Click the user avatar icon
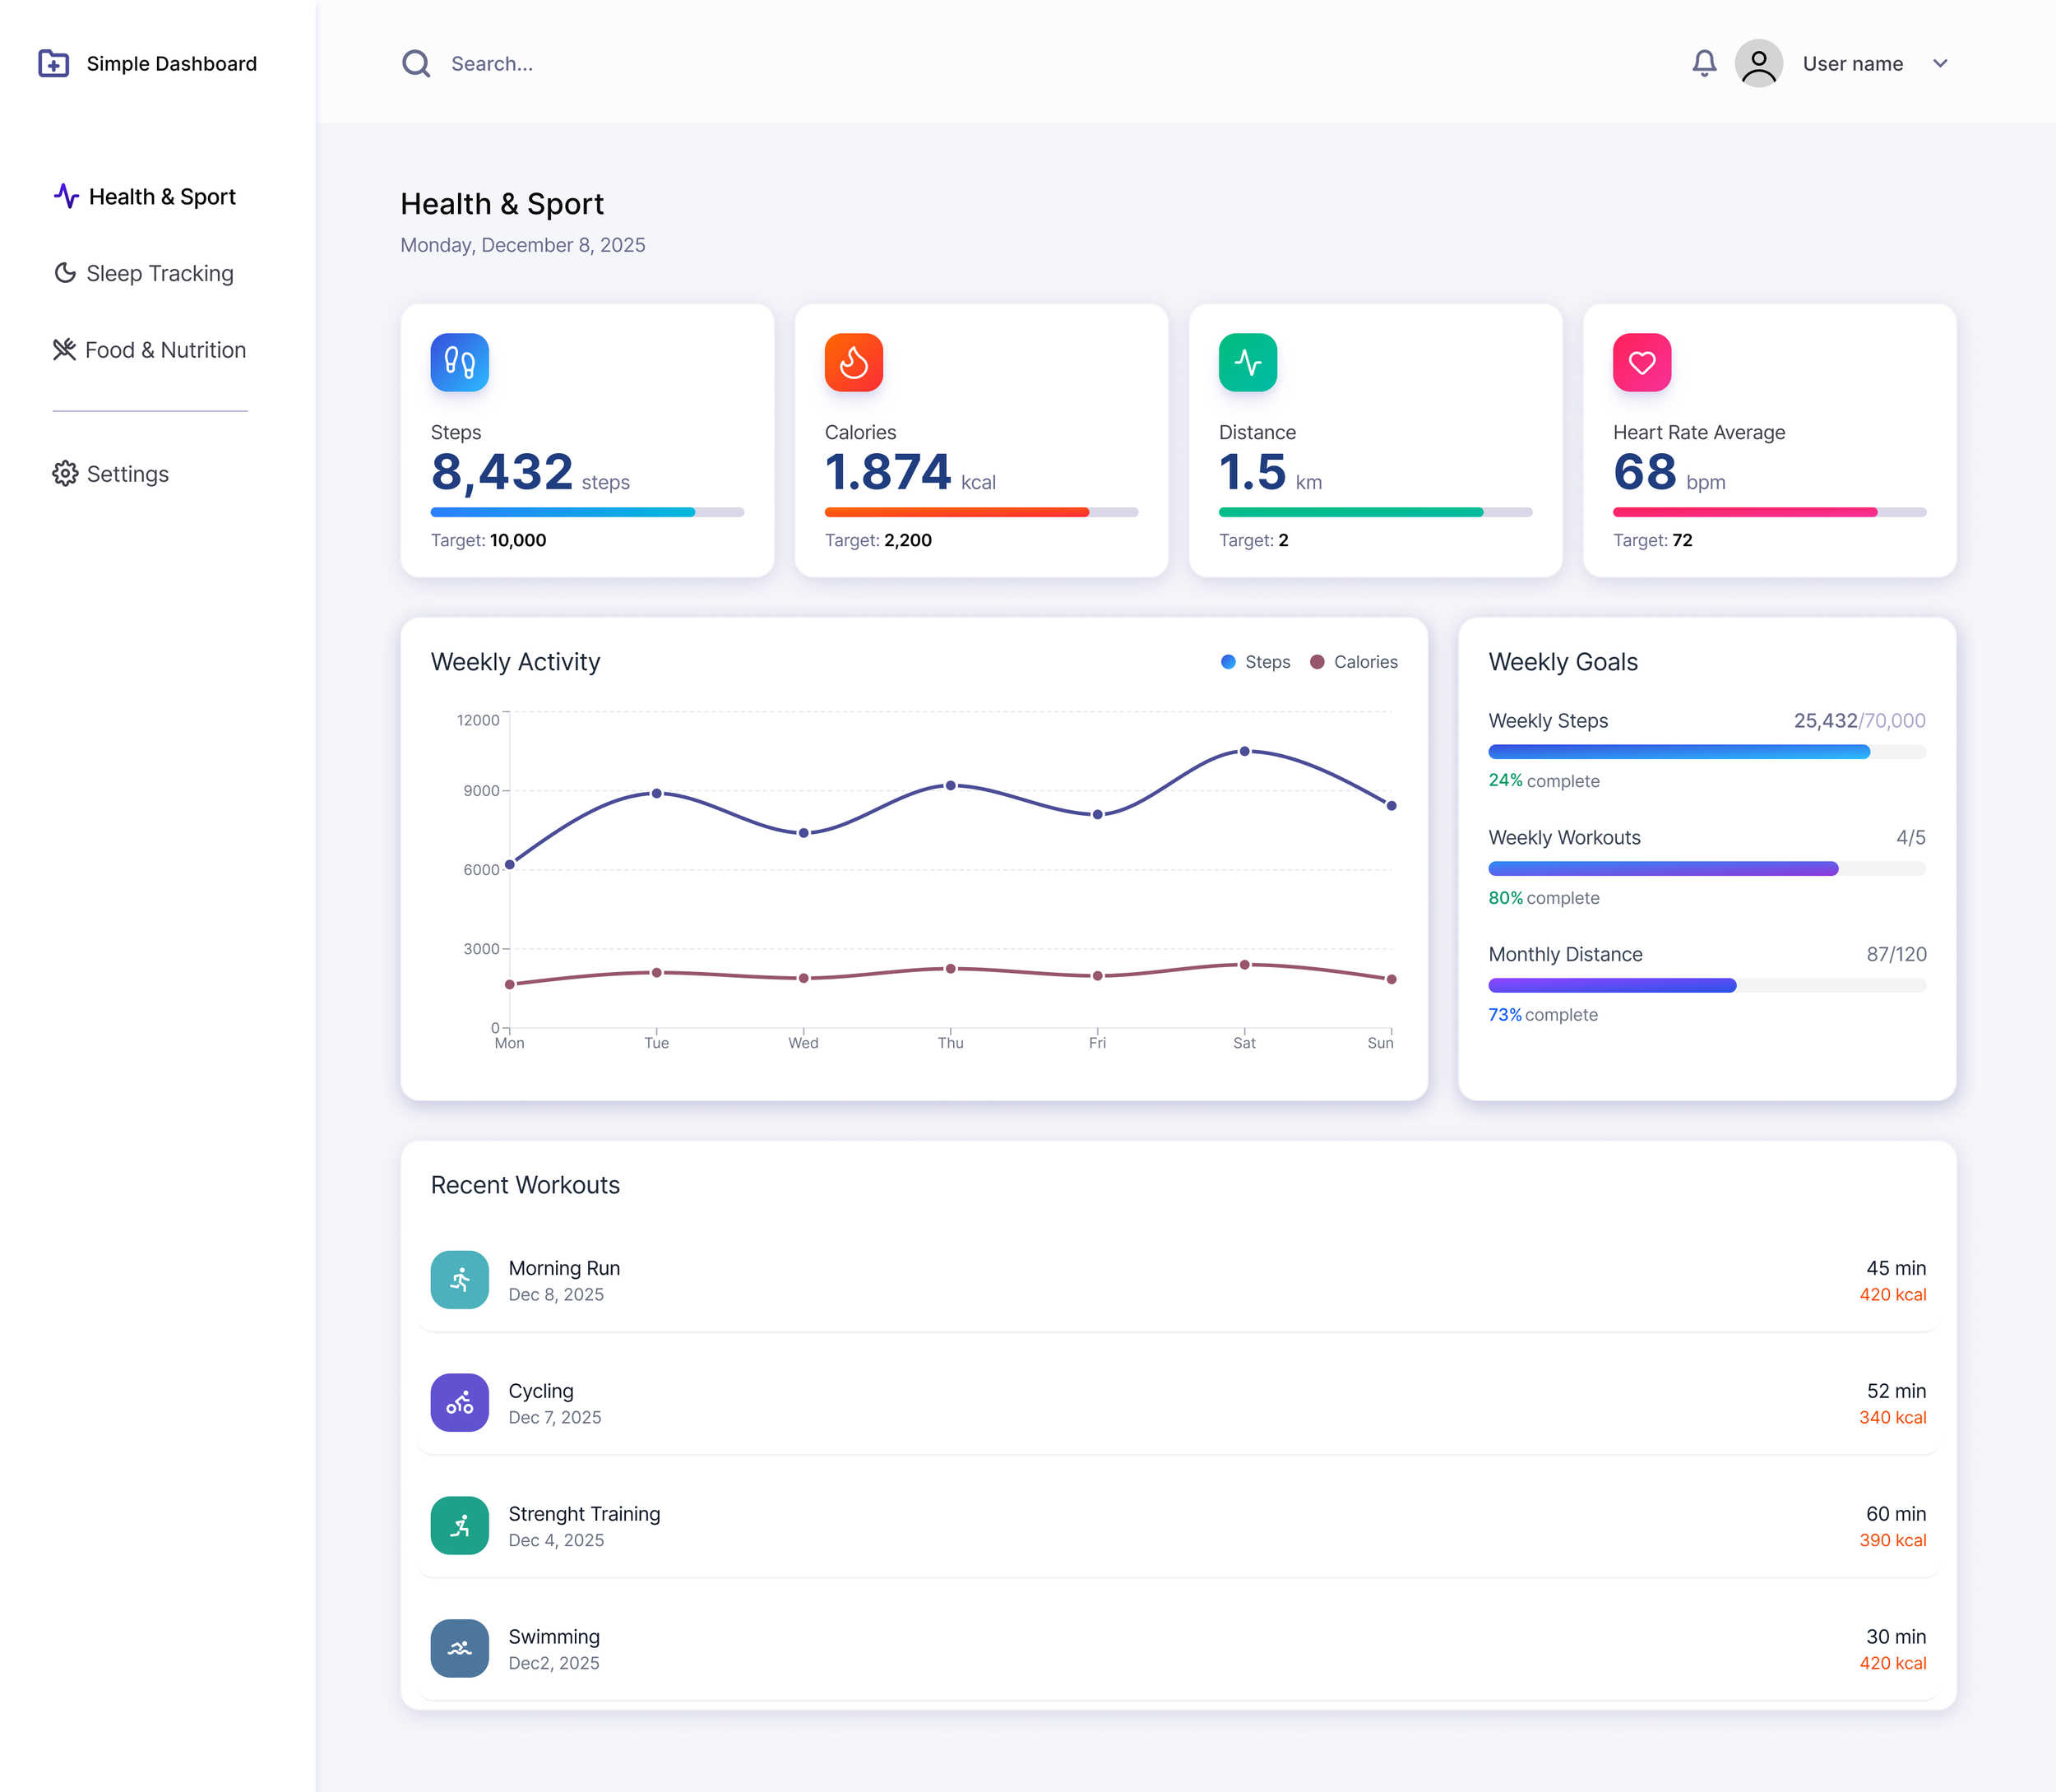This screenshot has width=2056, height=1792. (x=1758, y=63)
